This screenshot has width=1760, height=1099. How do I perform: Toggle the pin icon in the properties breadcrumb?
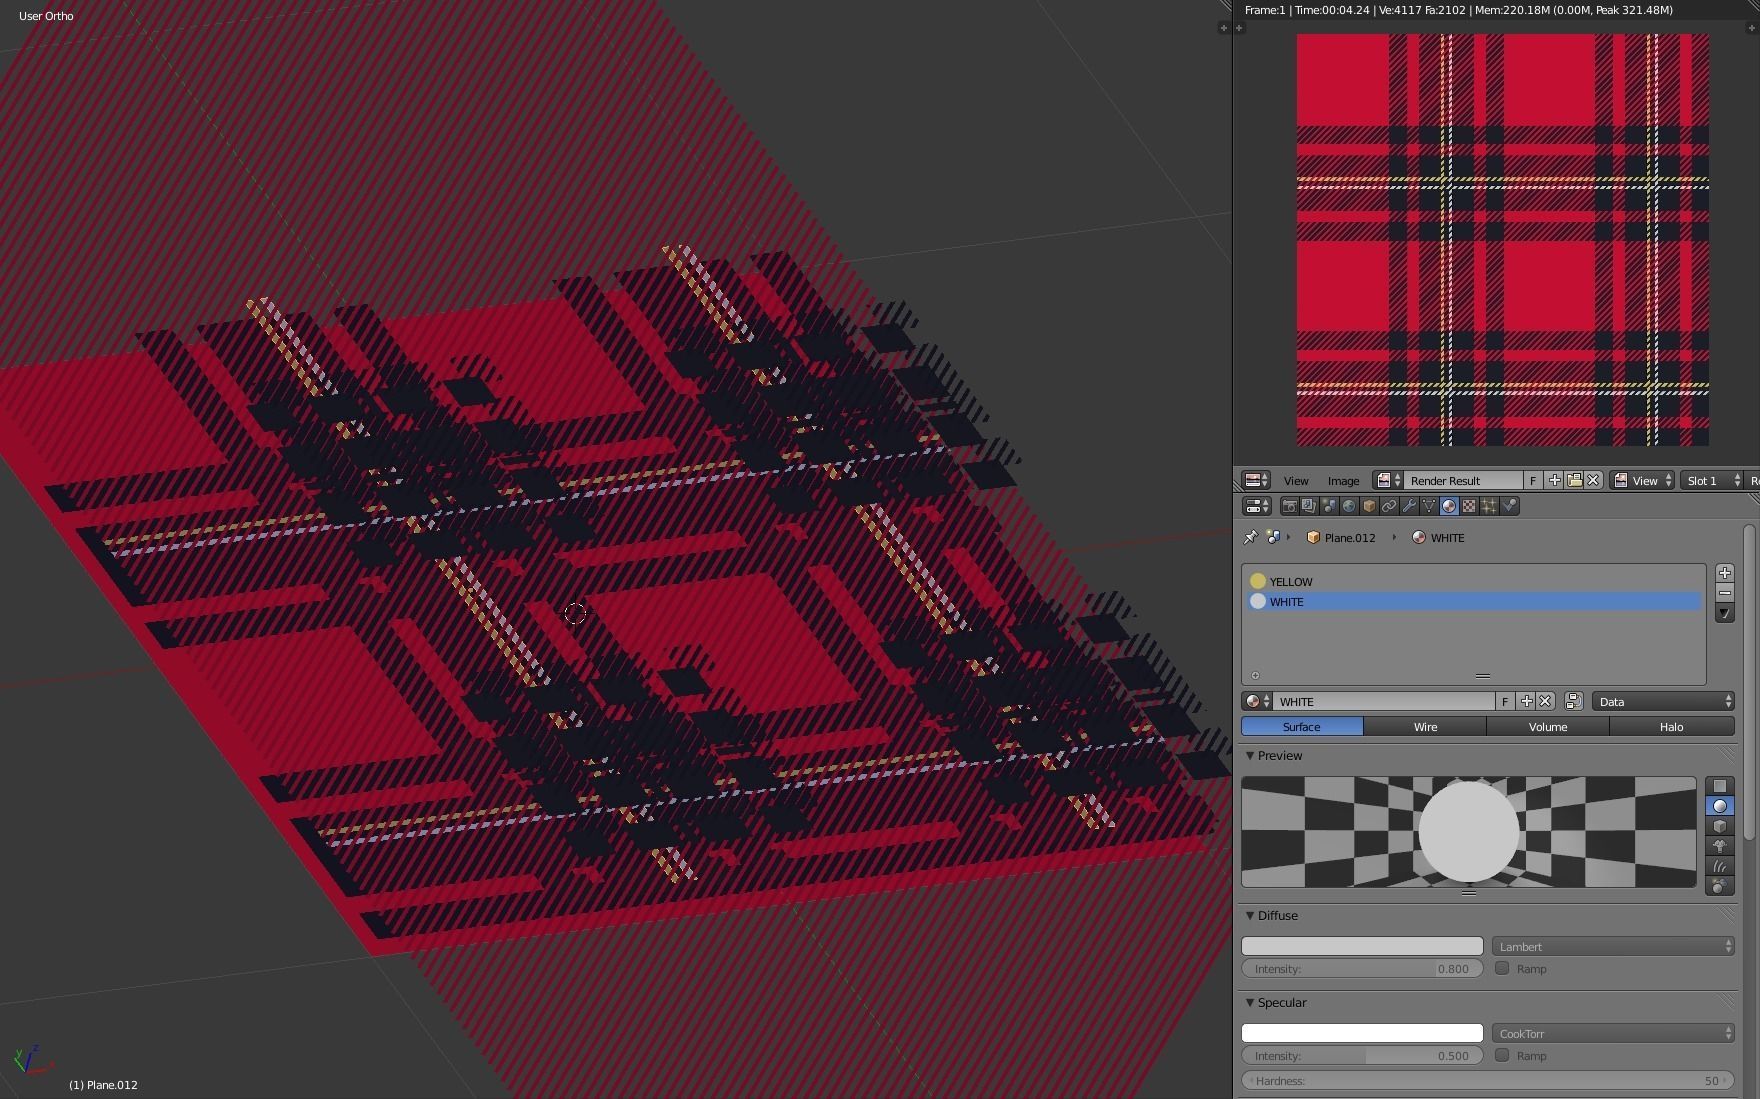pos(1250,537)
